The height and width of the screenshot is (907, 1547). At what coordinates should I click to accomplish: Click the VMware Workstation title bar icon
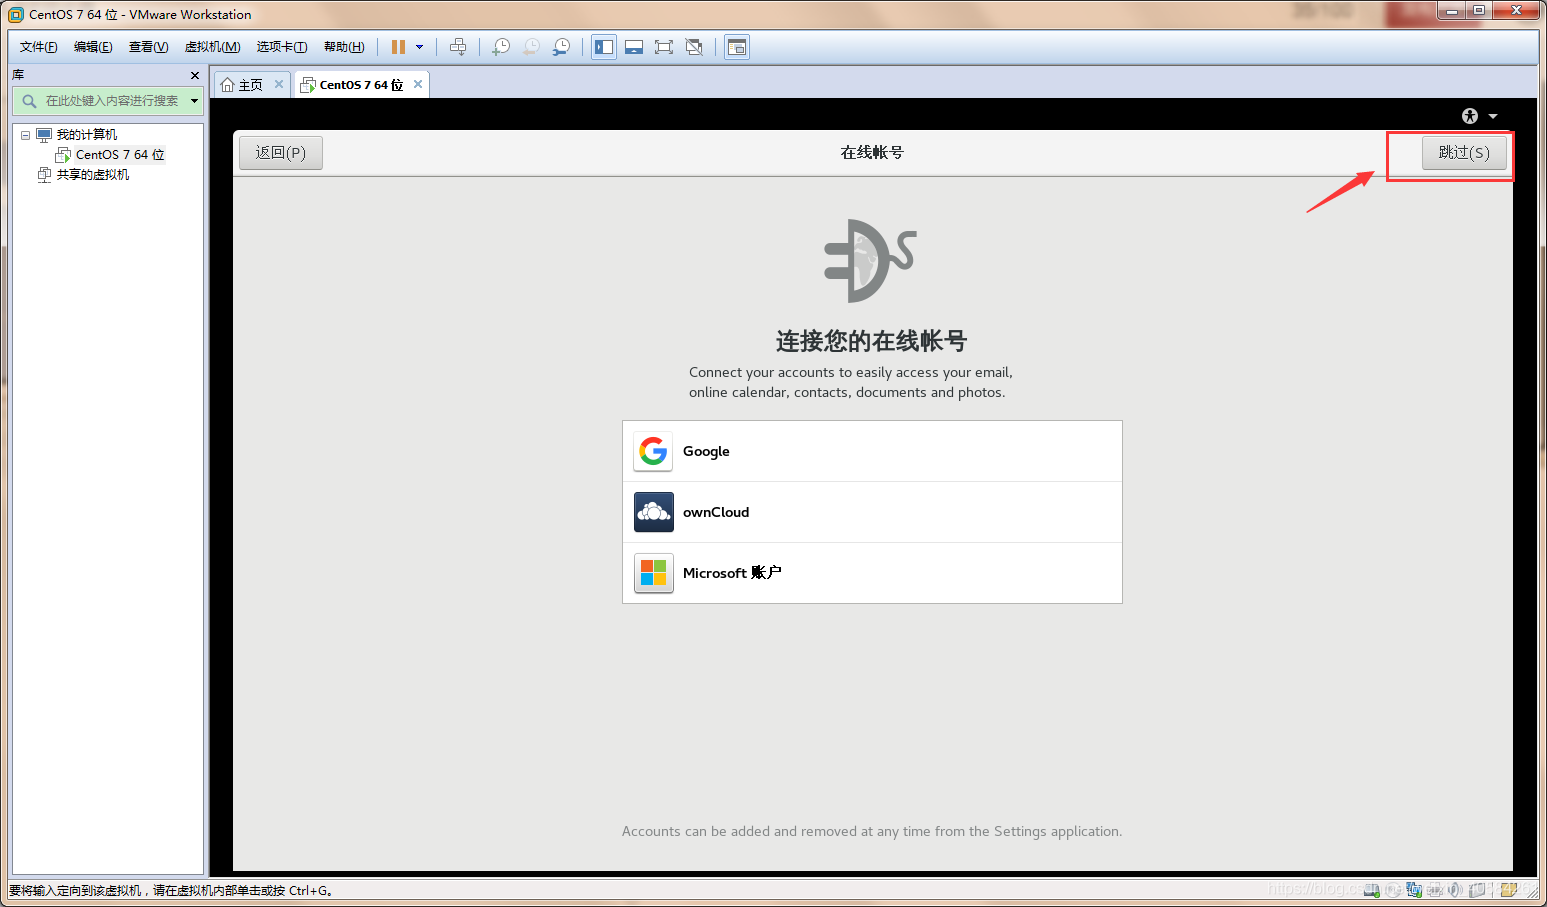point(16,14)
